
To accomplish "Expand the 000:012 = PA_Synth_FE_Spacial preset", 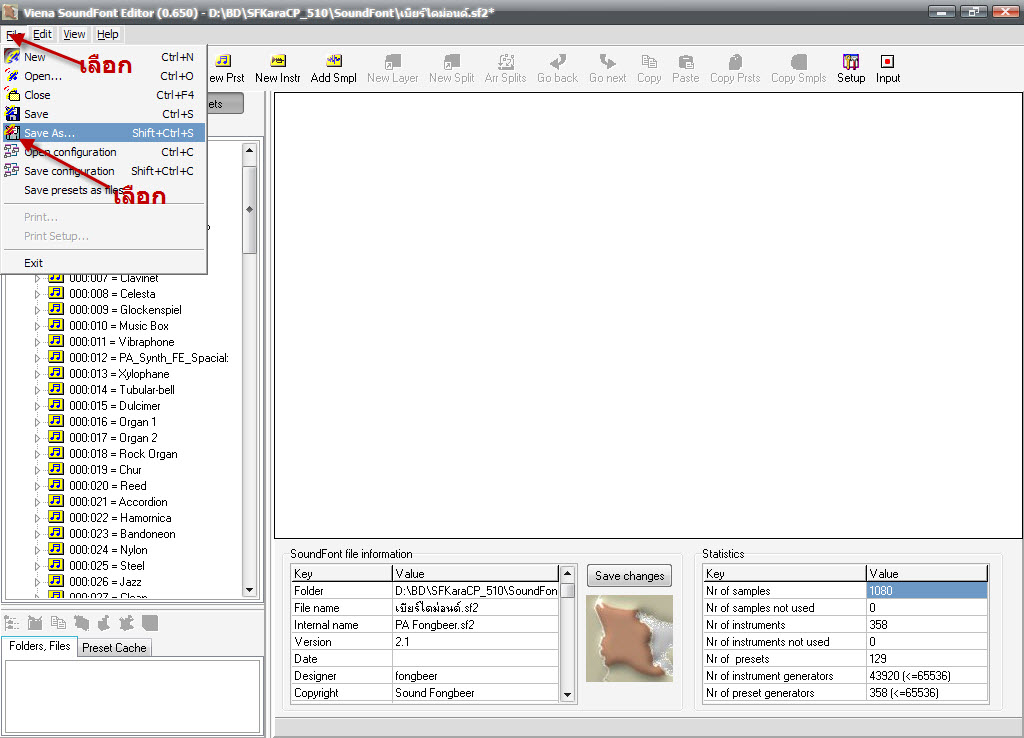I will (x=37, y=359).
